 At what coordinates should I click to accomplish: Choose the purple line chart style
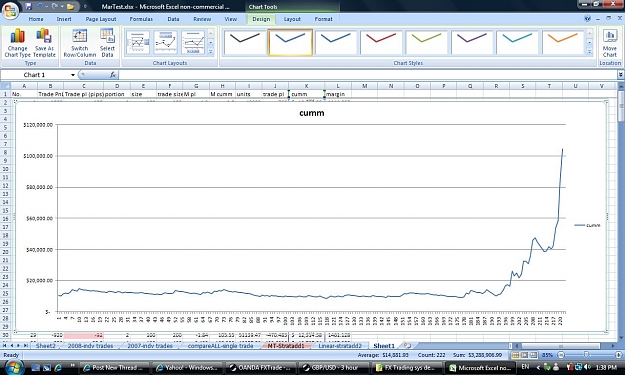pos(472,42)
